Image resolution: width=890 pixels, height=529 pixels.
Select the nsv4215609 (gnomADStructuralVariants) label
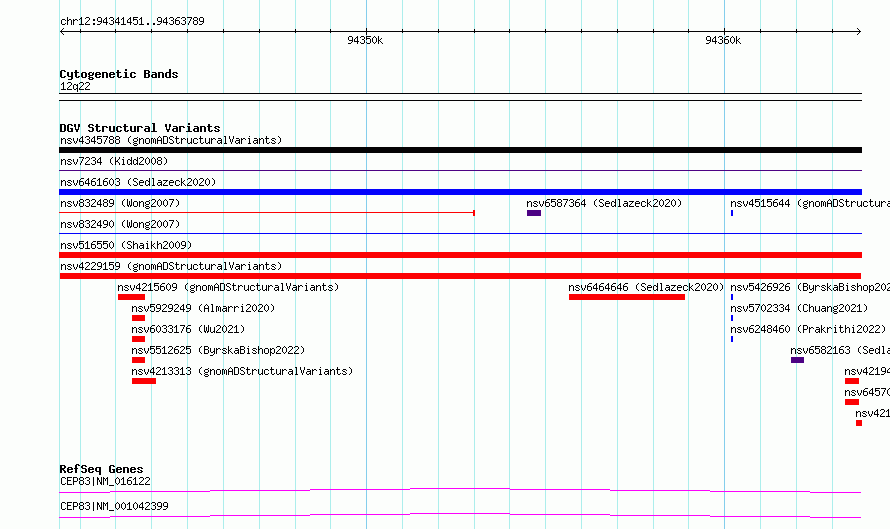228,287
